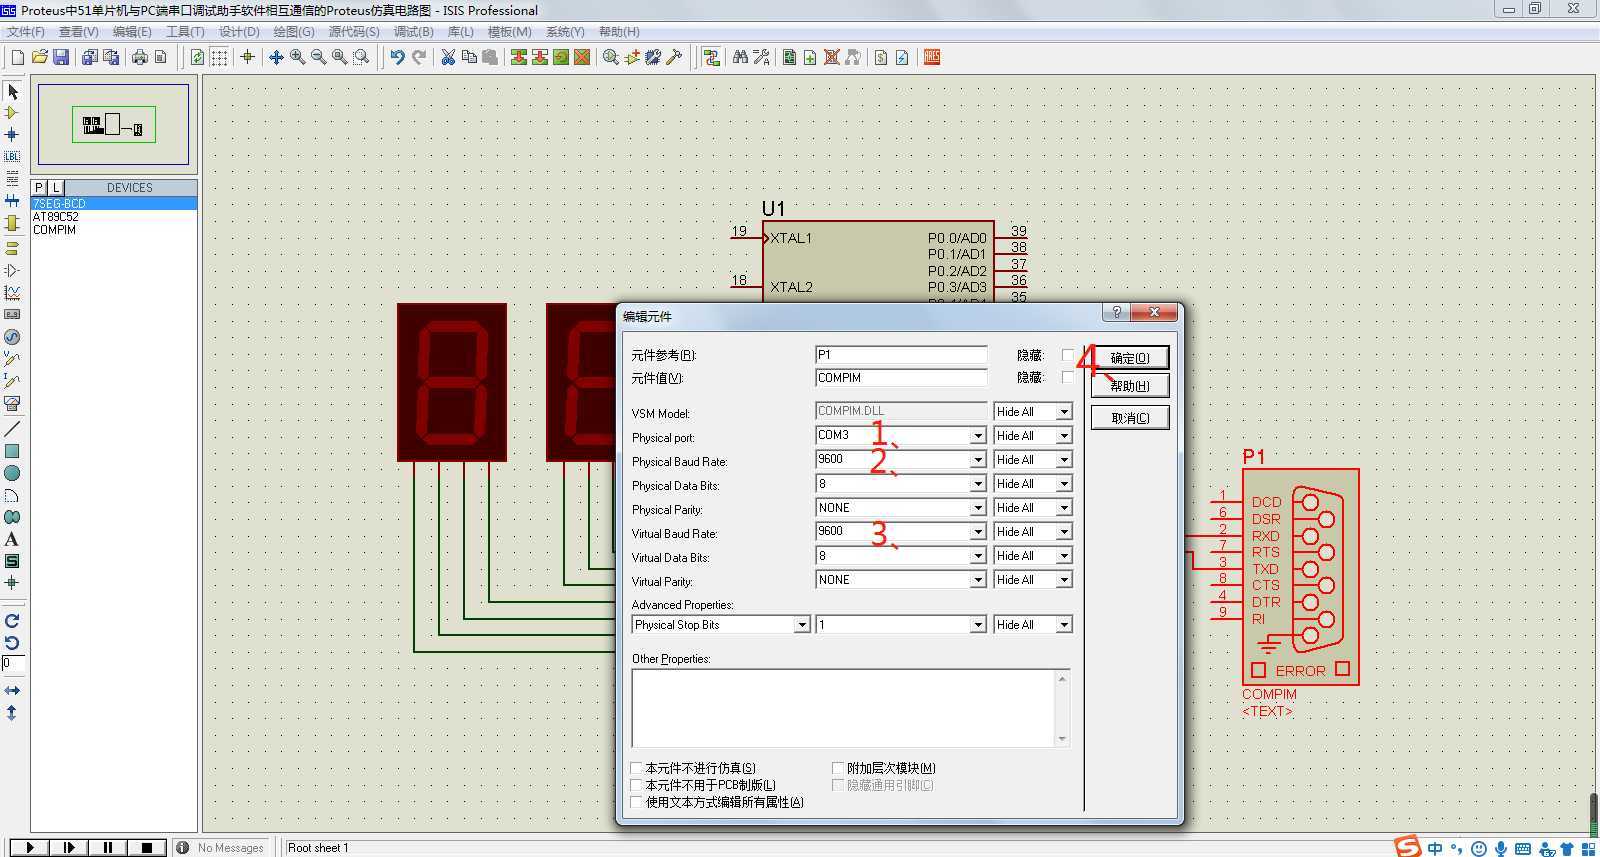Open the 调试(B) menu
Image resolution: width=1600 pixels, height=857 pixels.
pyautogui.click(x=413, y=32)
